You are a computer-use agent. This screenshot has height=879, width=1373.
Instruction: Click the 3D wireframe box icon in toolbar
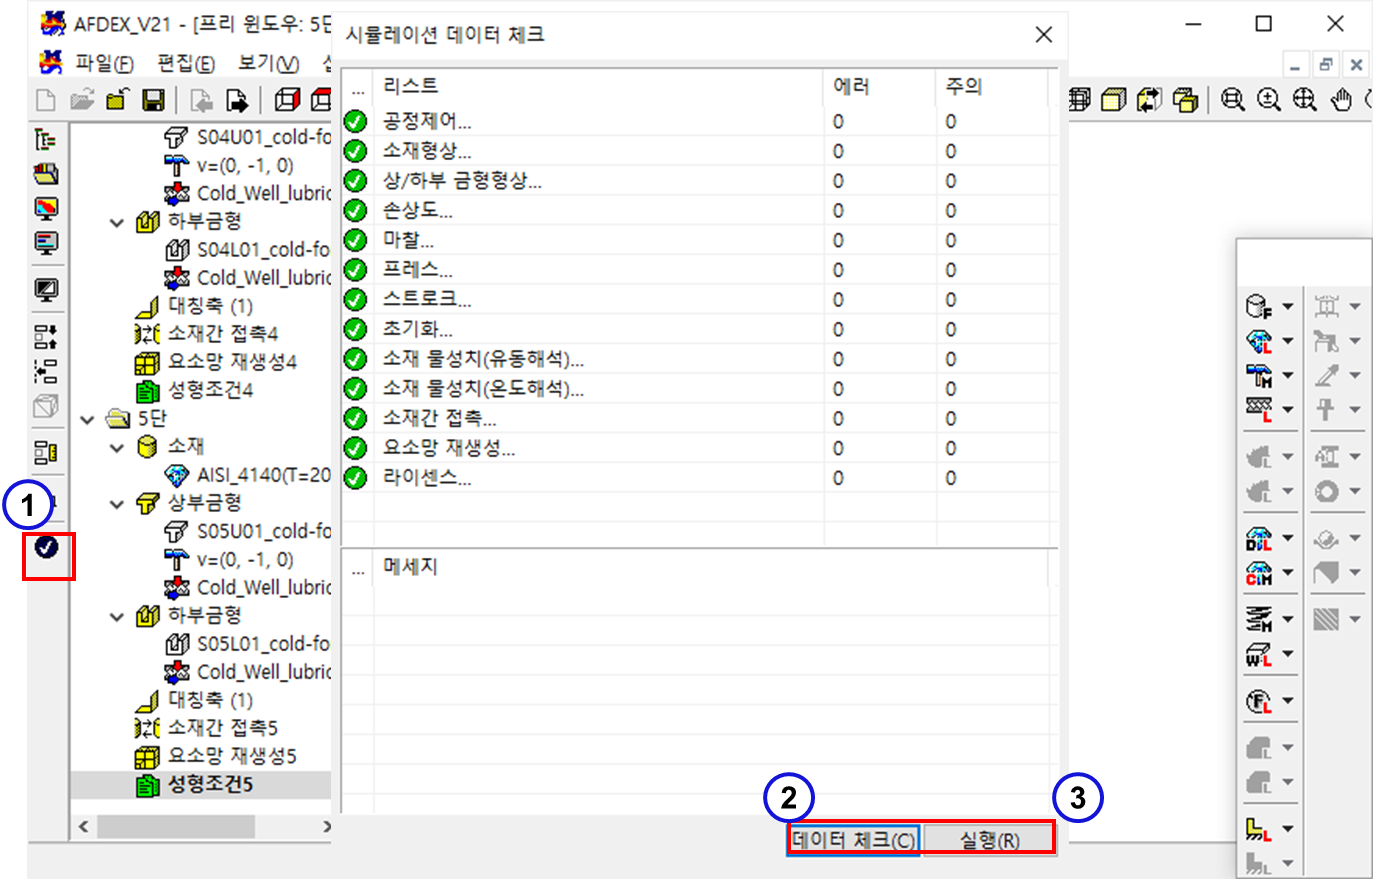click(287, 100)
